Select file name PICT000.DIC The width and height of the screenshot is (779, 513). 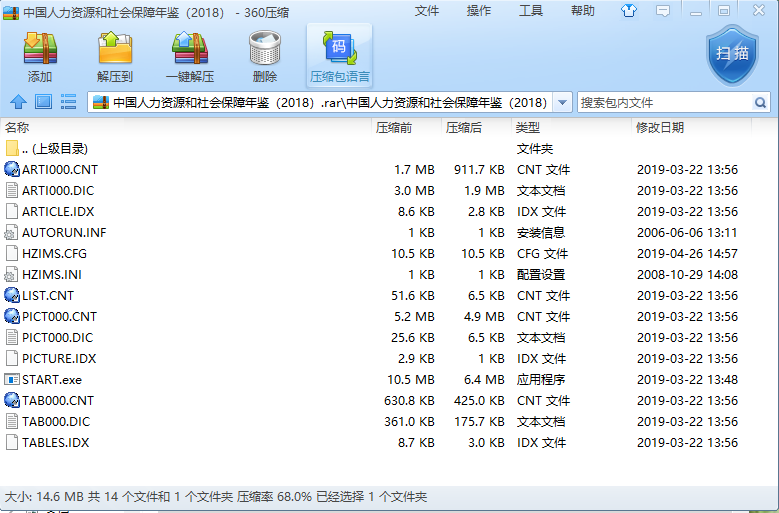[58, 338]
